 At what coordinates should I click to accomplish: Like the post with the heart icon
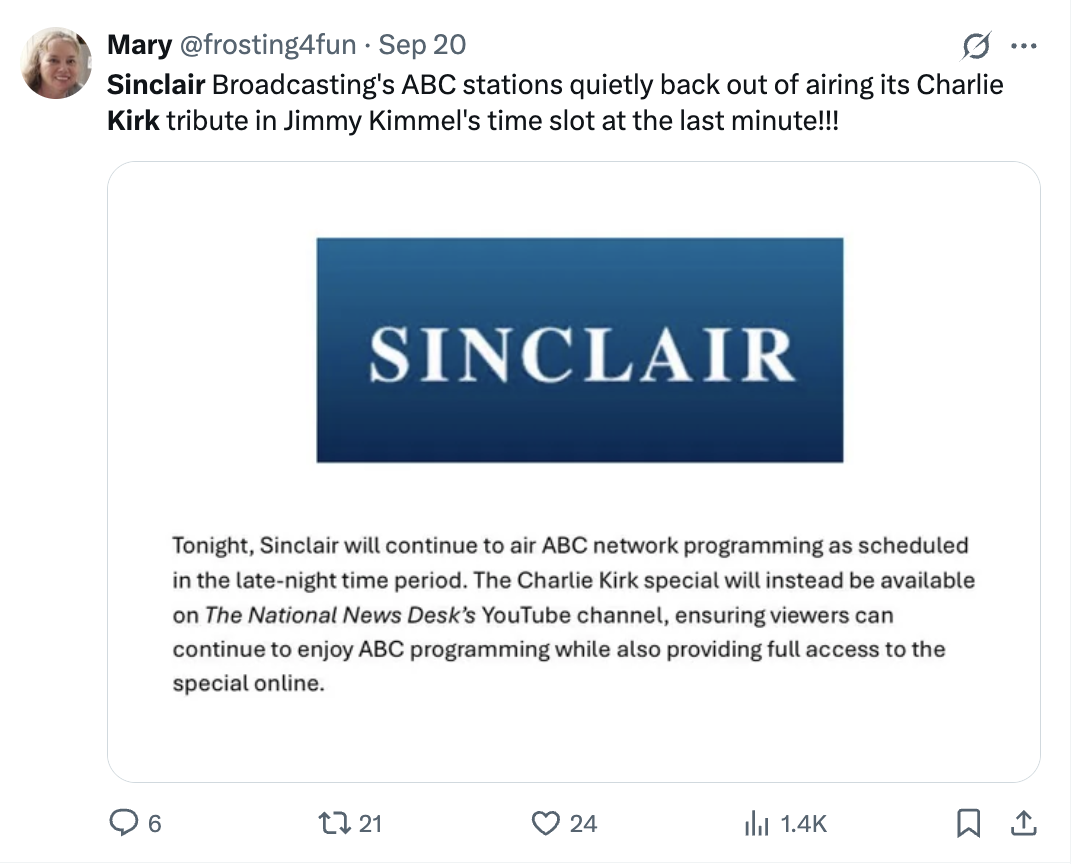point(545,823)
